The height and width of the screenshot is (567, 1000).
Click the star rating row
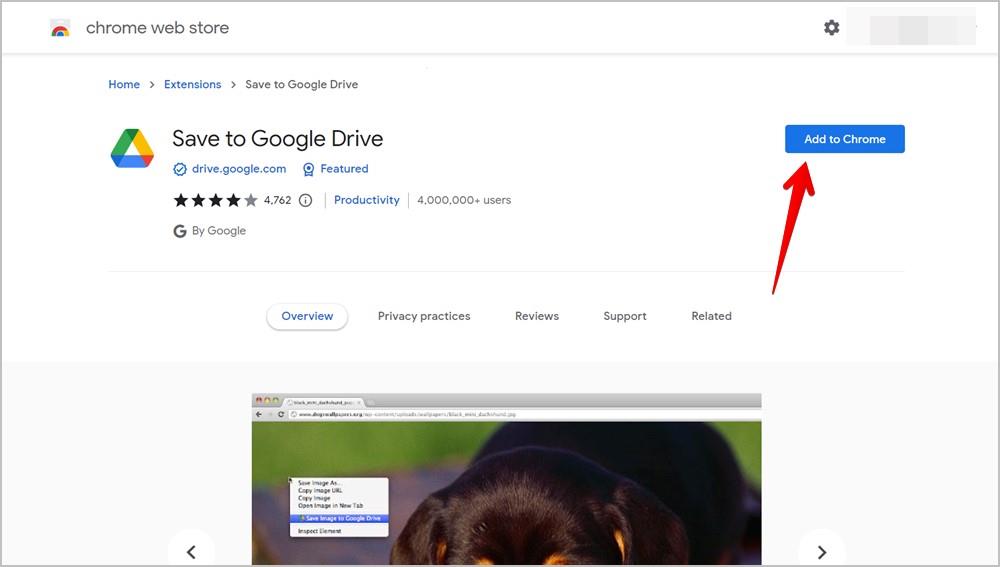point(216,200)
